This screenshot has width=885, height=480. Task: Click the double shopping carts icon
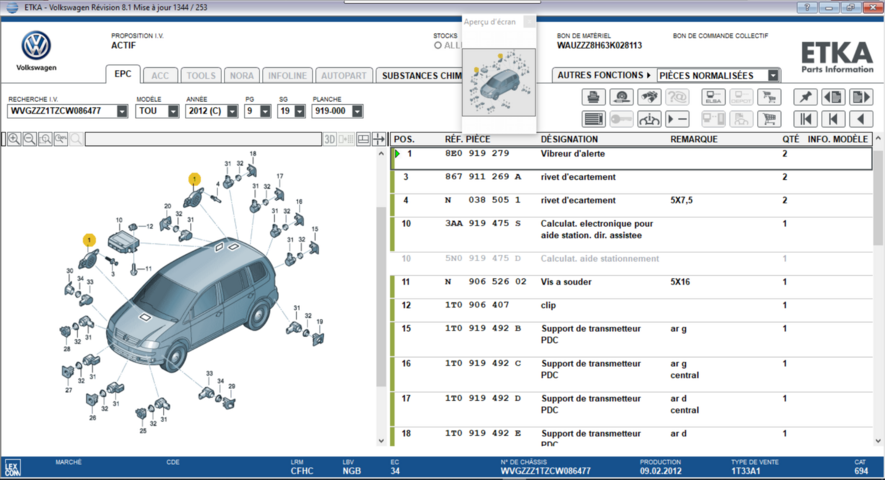[769, 97]
